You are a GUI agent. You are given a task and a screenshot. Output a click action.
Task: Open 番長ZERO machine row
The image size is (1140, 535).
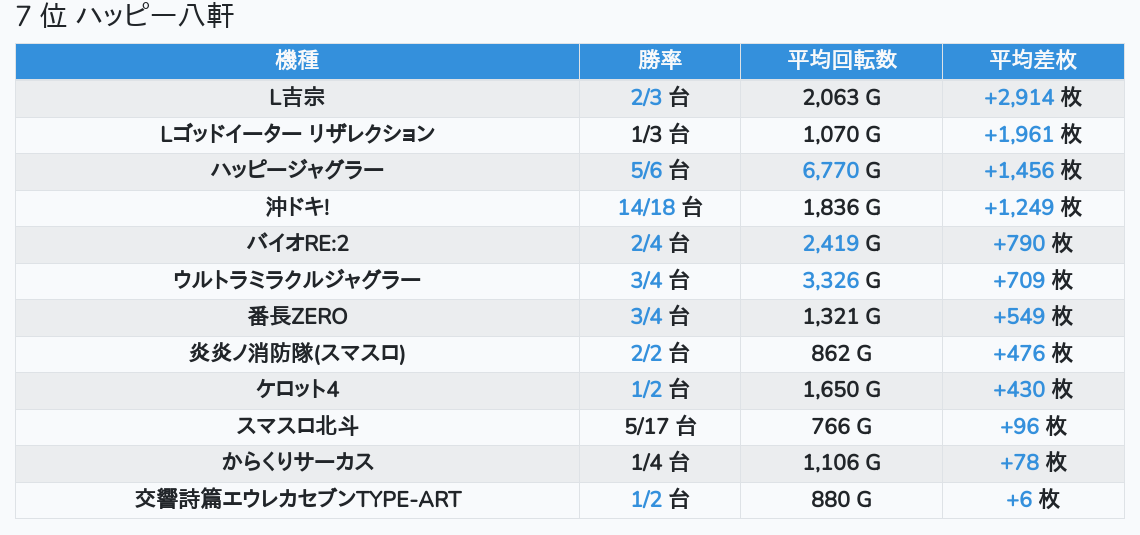[570, 318]
